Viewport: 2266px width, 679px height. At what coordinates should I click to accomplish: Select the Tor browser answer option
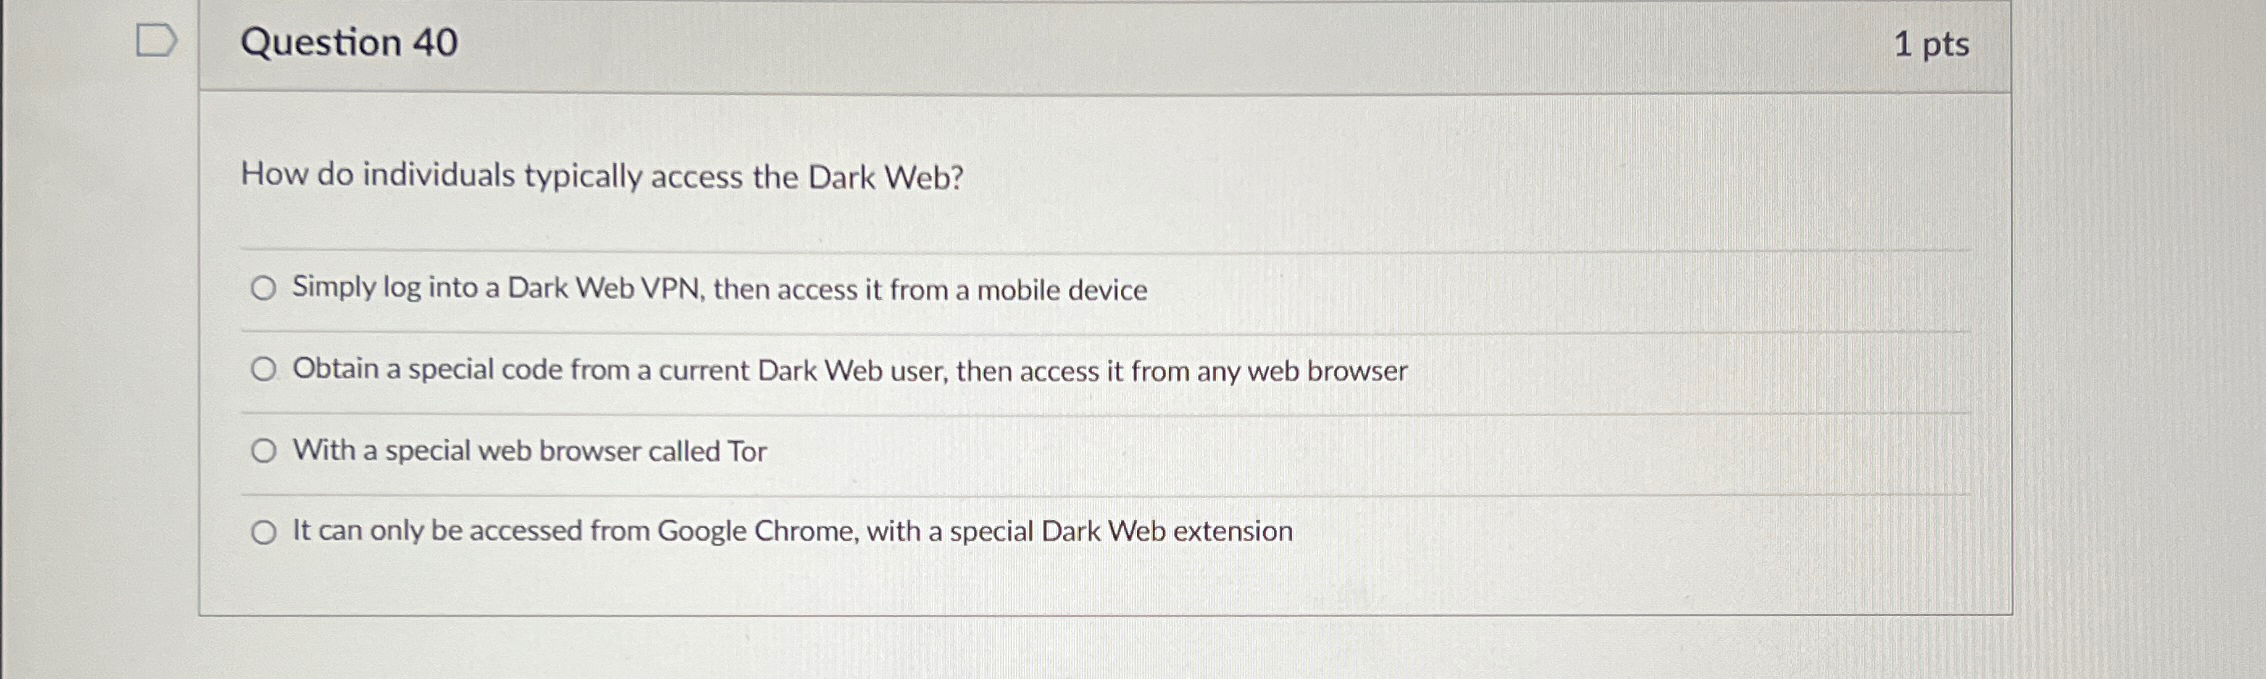(x=264, y=450)
